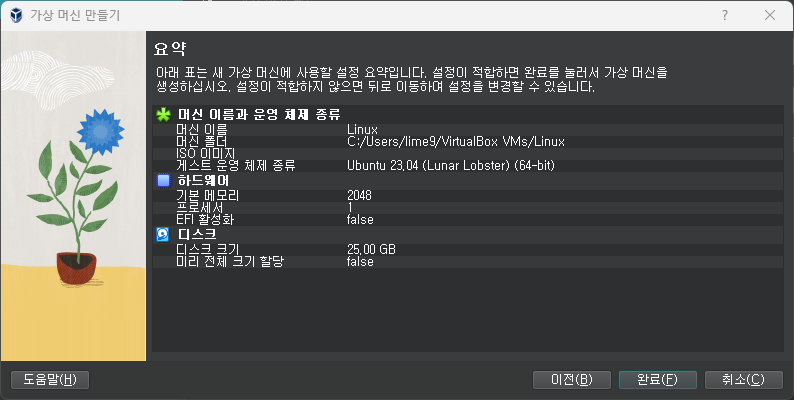Click the folder path C:/Users/lime9/VirtualBox VMs/Linux

[x=456, y=141]
